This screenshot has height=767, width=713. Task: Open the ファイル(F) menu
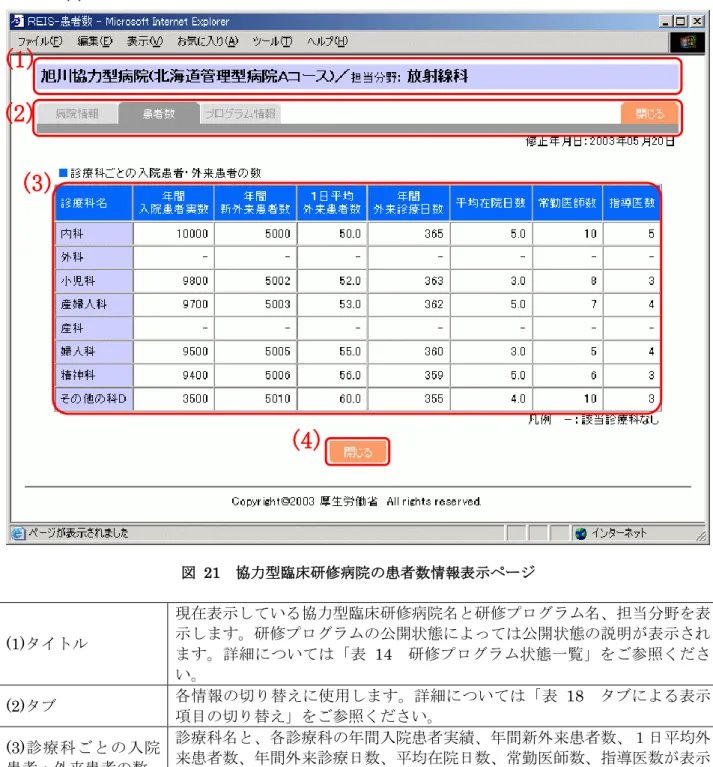pyautogui.click(x=40, y=41)
